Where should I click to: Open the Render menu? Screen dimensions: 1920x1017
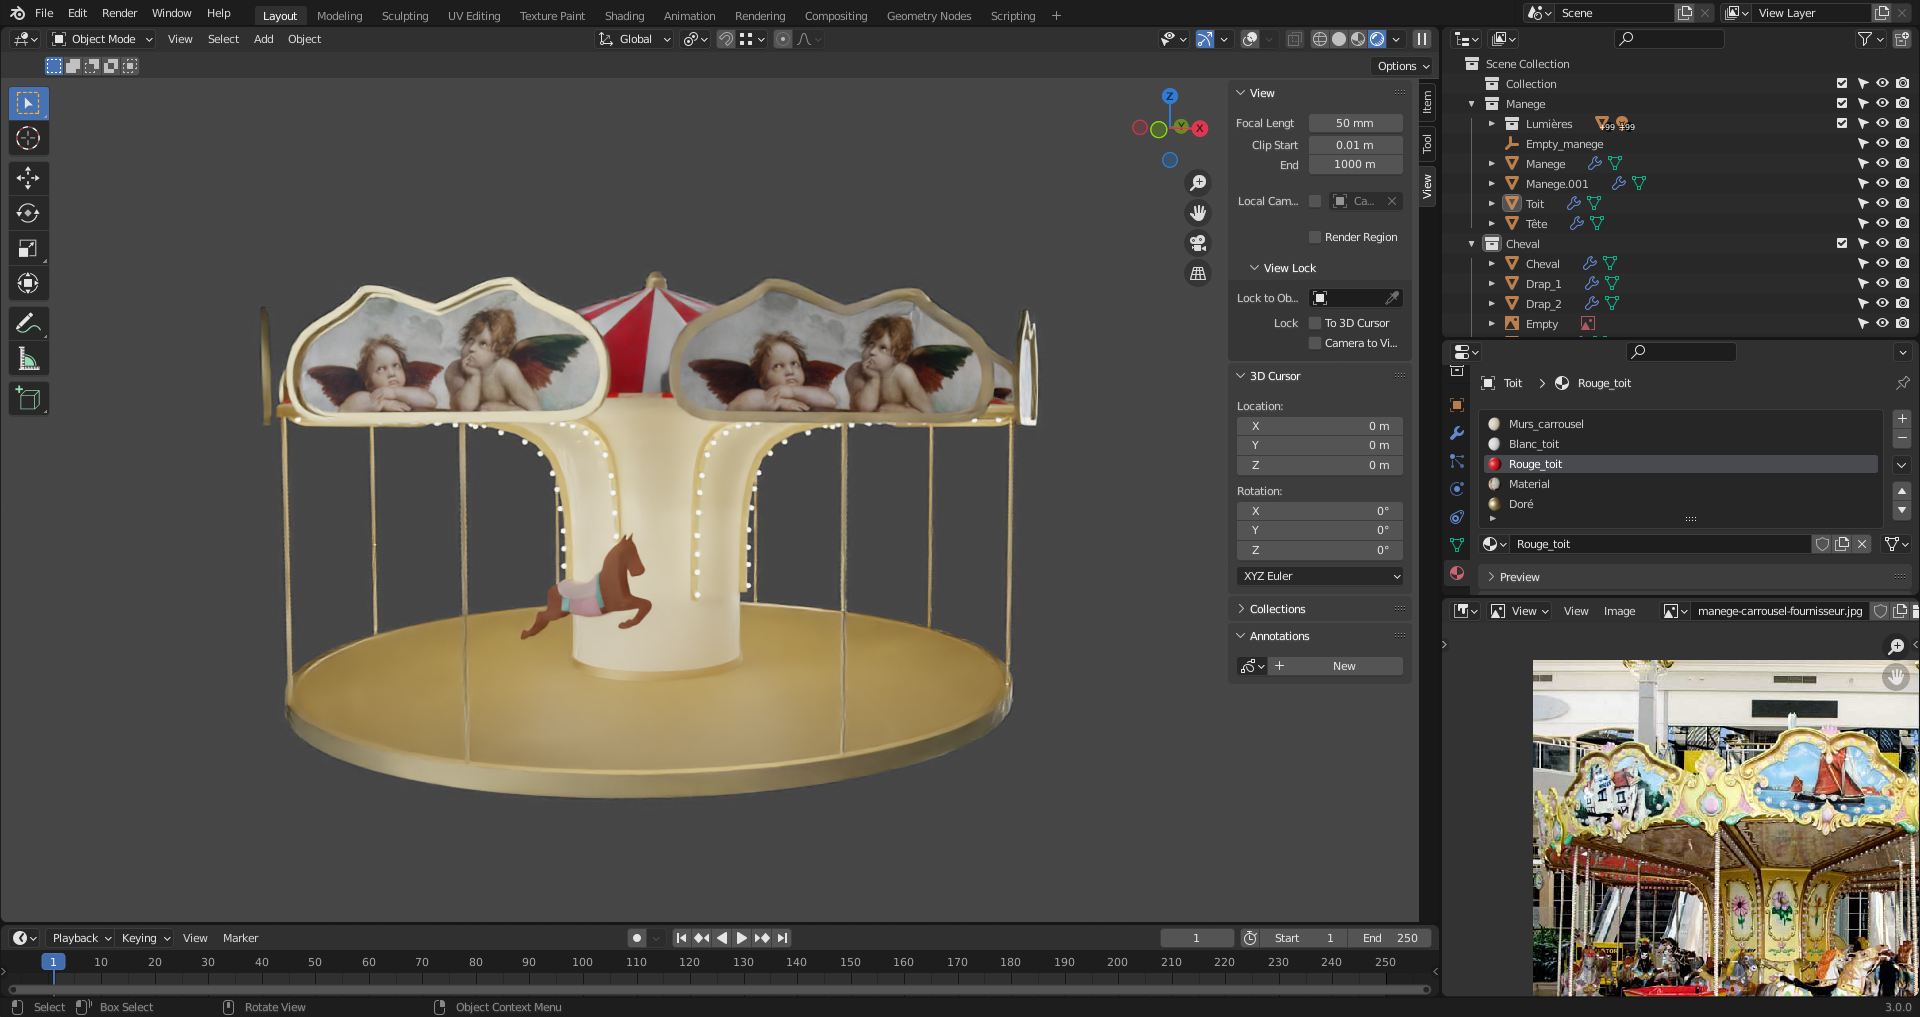pyautogui.click(x=119, y=13)
